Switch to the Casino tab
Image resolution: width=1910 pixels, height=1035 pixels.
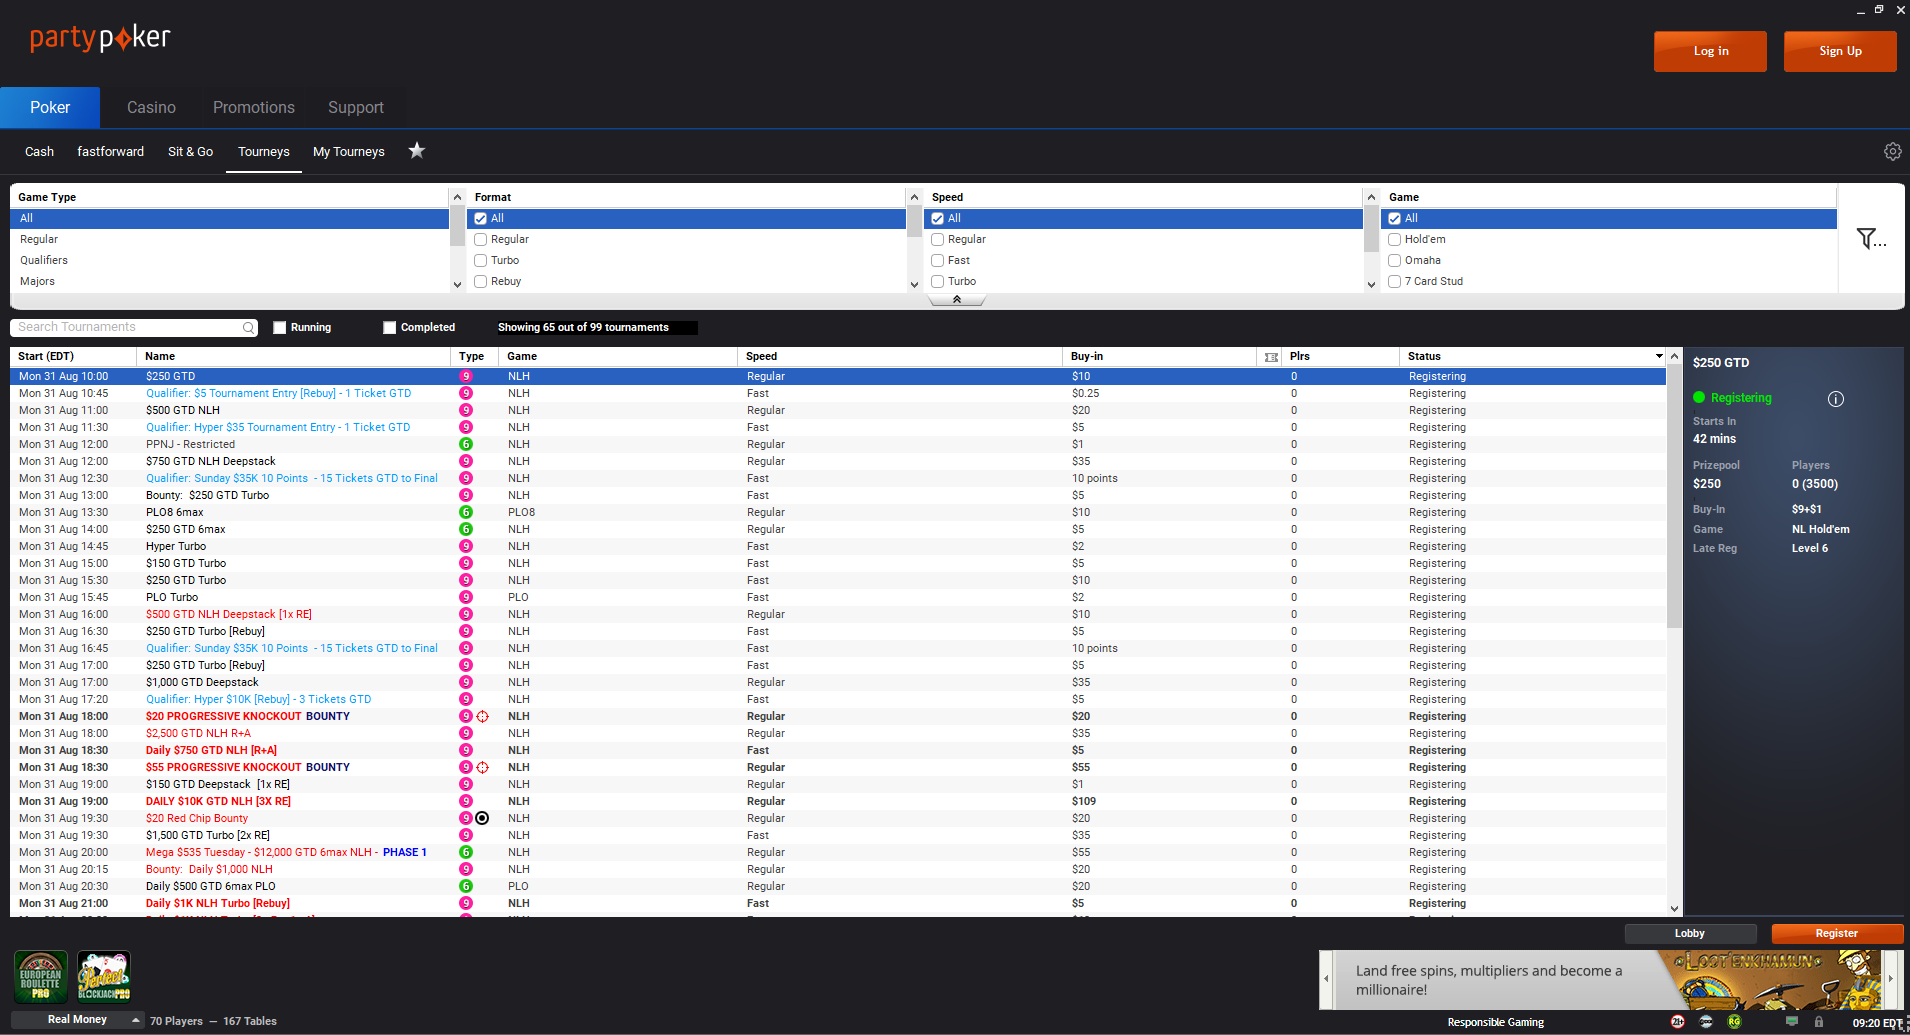tap(151, 108)
